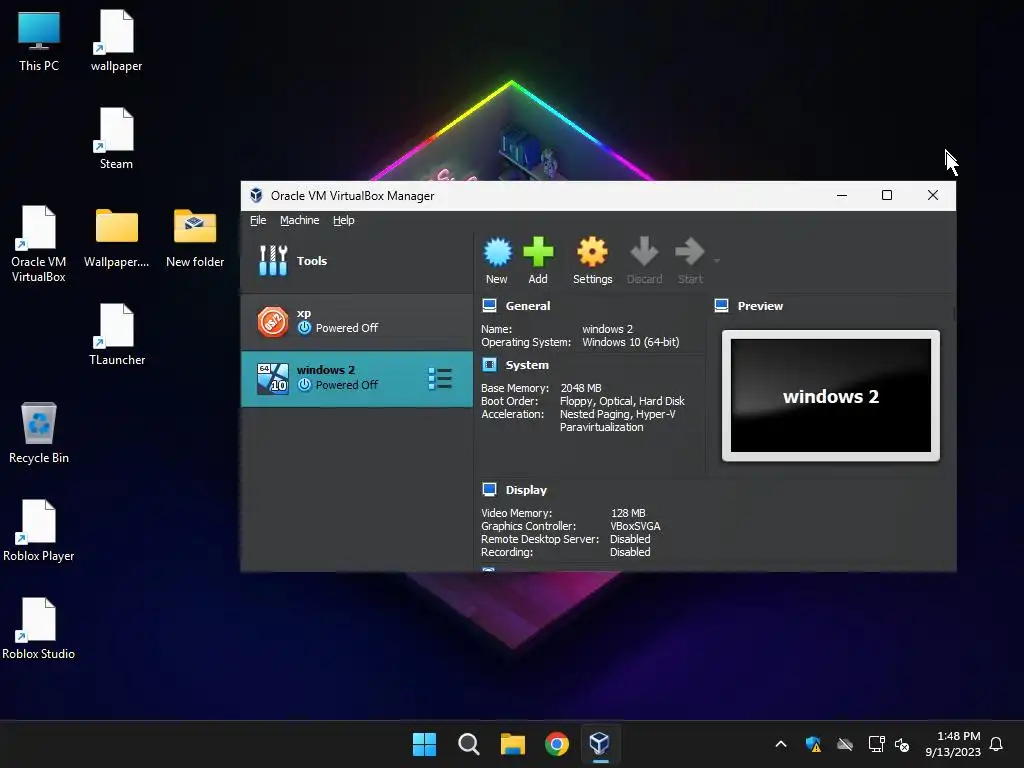This screenshot has height=768, width=1024.
Task: Open the Machine menu
Action: (x=300, y=220)
